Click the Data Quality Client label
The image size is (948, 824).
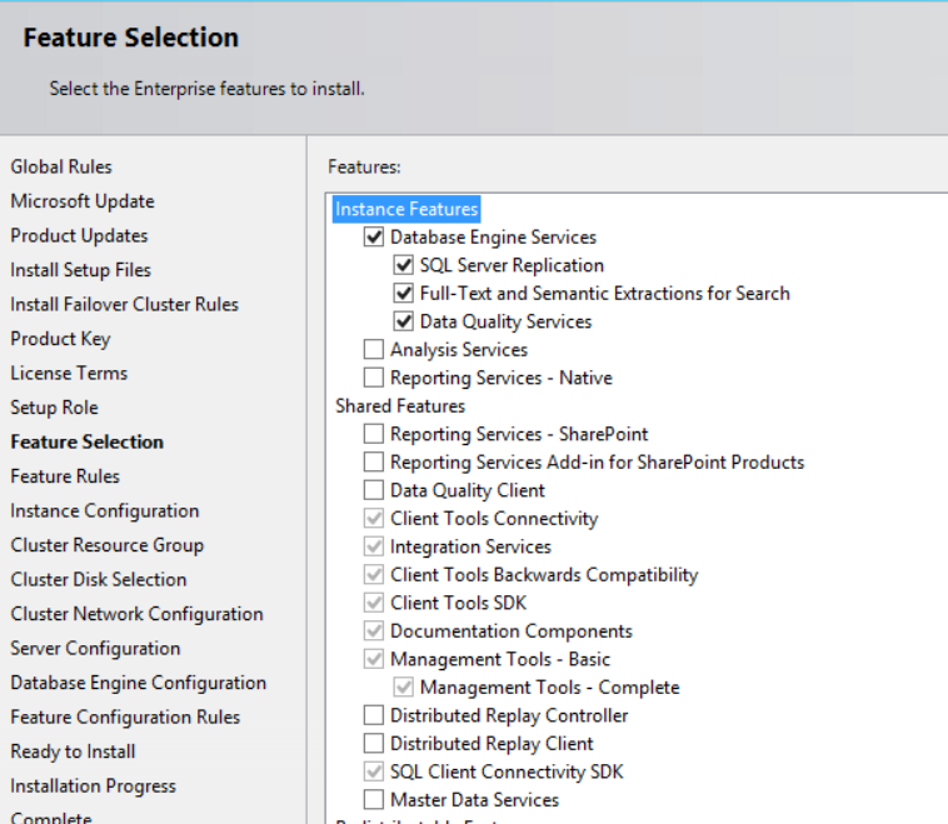tap(467, 491)
